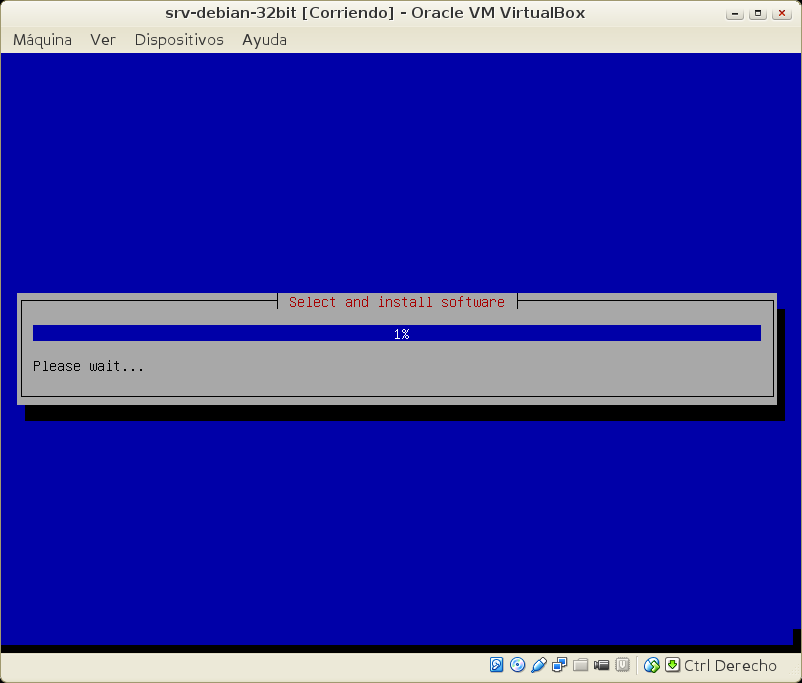Image resolution: width=802 pixels, height=683 pixels.
Task: Open network adapter status icon
Action: [x=560, y=665]
